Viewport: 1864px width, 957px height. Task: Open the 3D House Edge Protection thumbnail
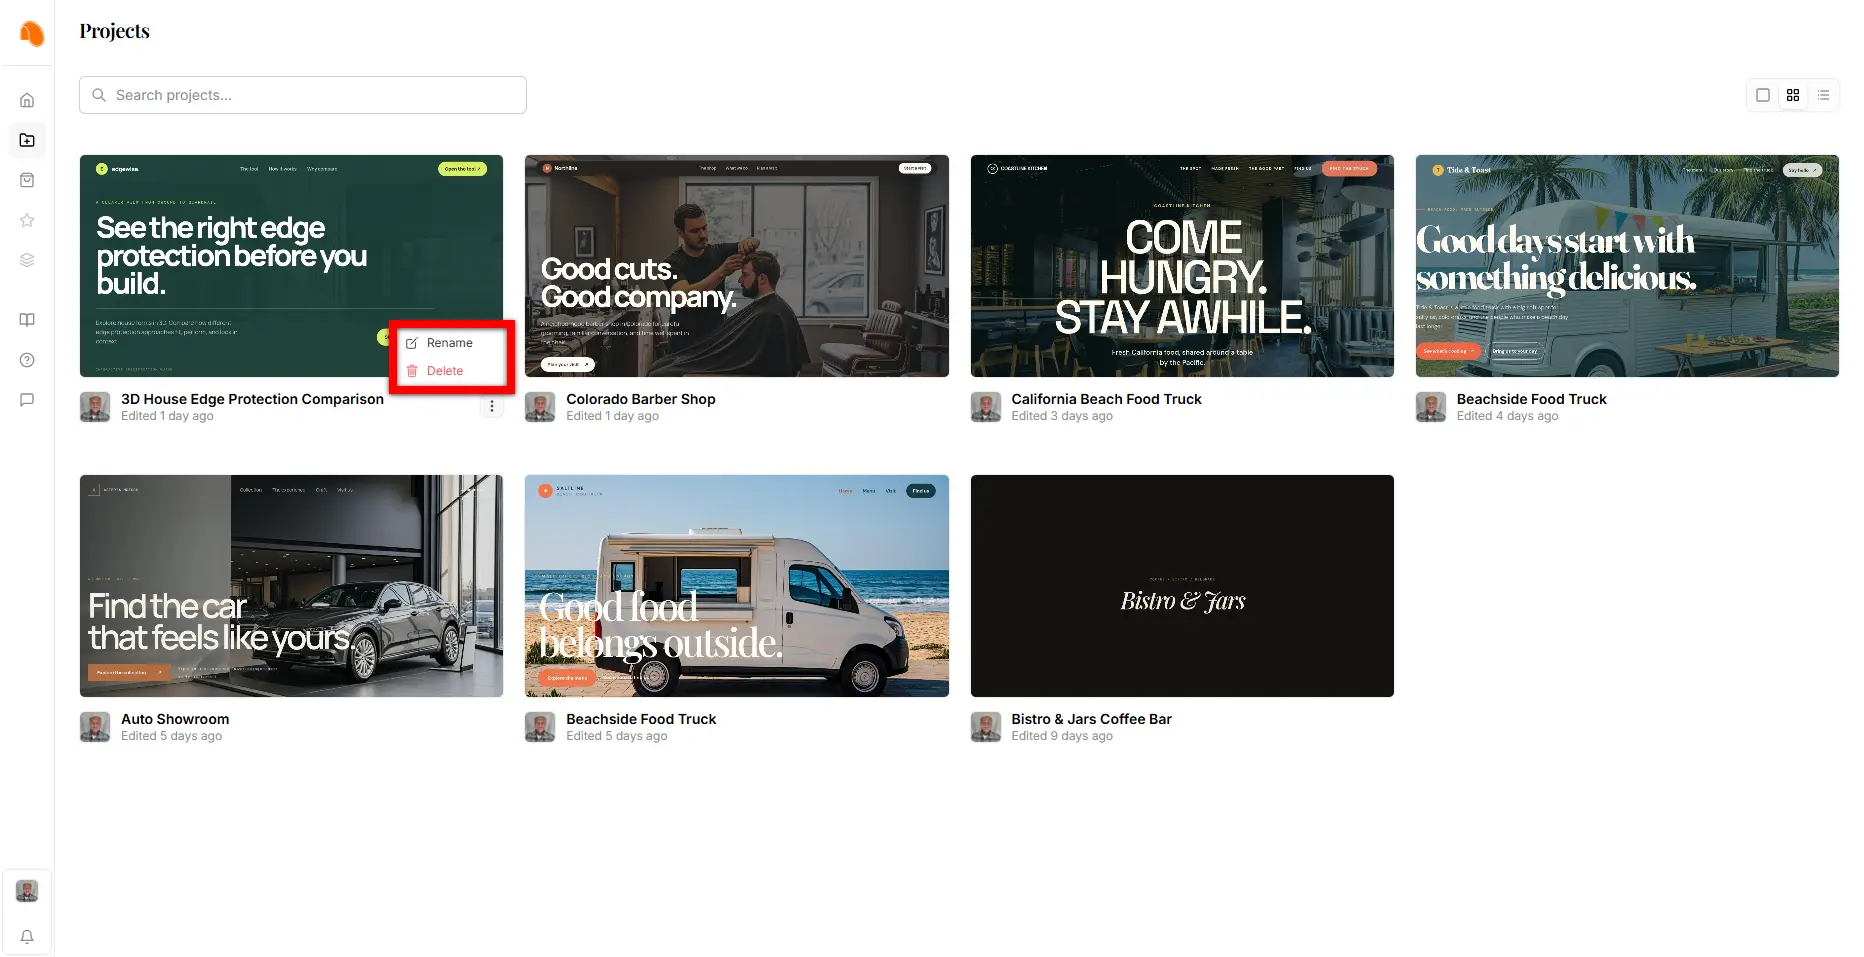(x=291, y=266)
